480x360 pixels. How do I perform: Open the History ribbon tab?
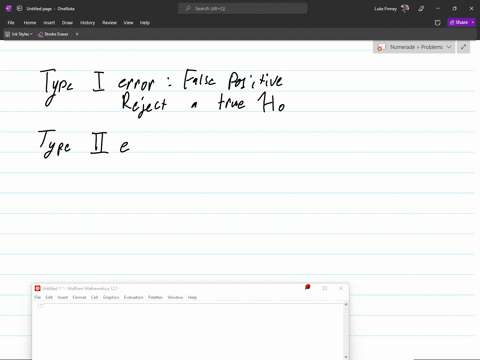pyautogui.click(x=88, y=23)
